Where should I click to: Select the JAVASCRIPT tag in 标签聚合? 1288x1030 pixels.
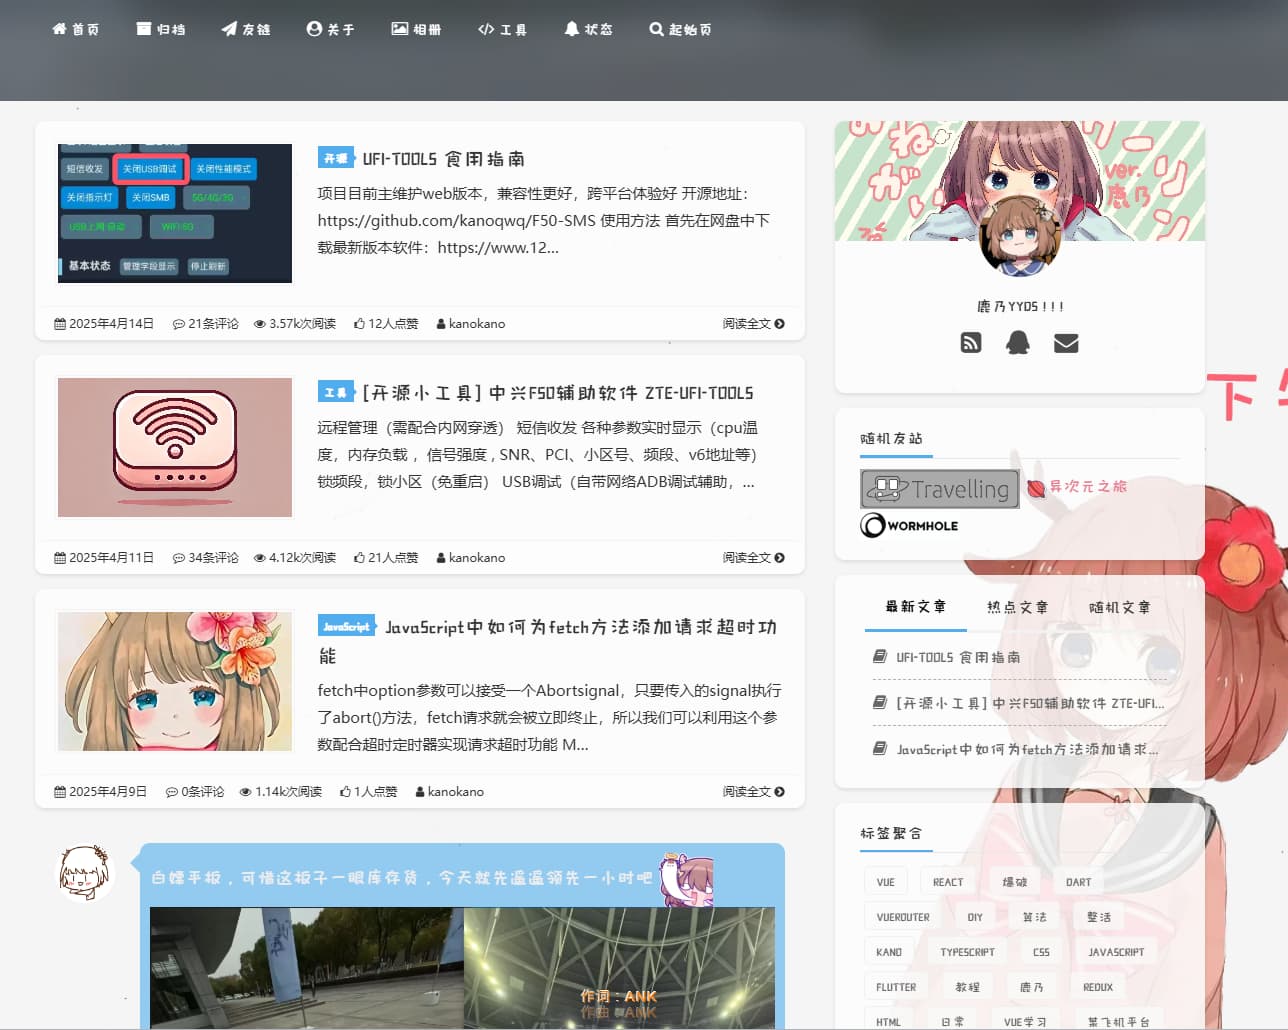[x=1116, y=951]
